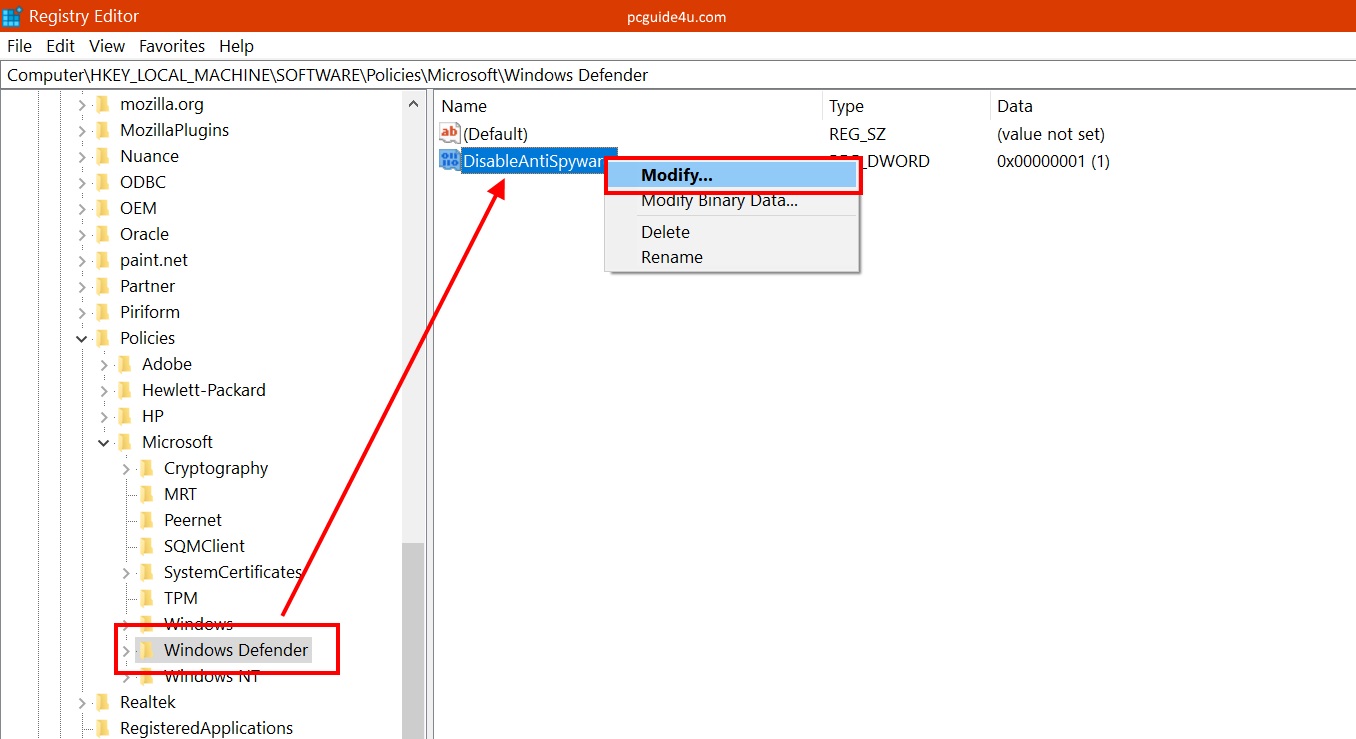Click the Hewlett-Packard folder icon
The width and height of the screenshot is (1356, 739).
coord(124,390)
